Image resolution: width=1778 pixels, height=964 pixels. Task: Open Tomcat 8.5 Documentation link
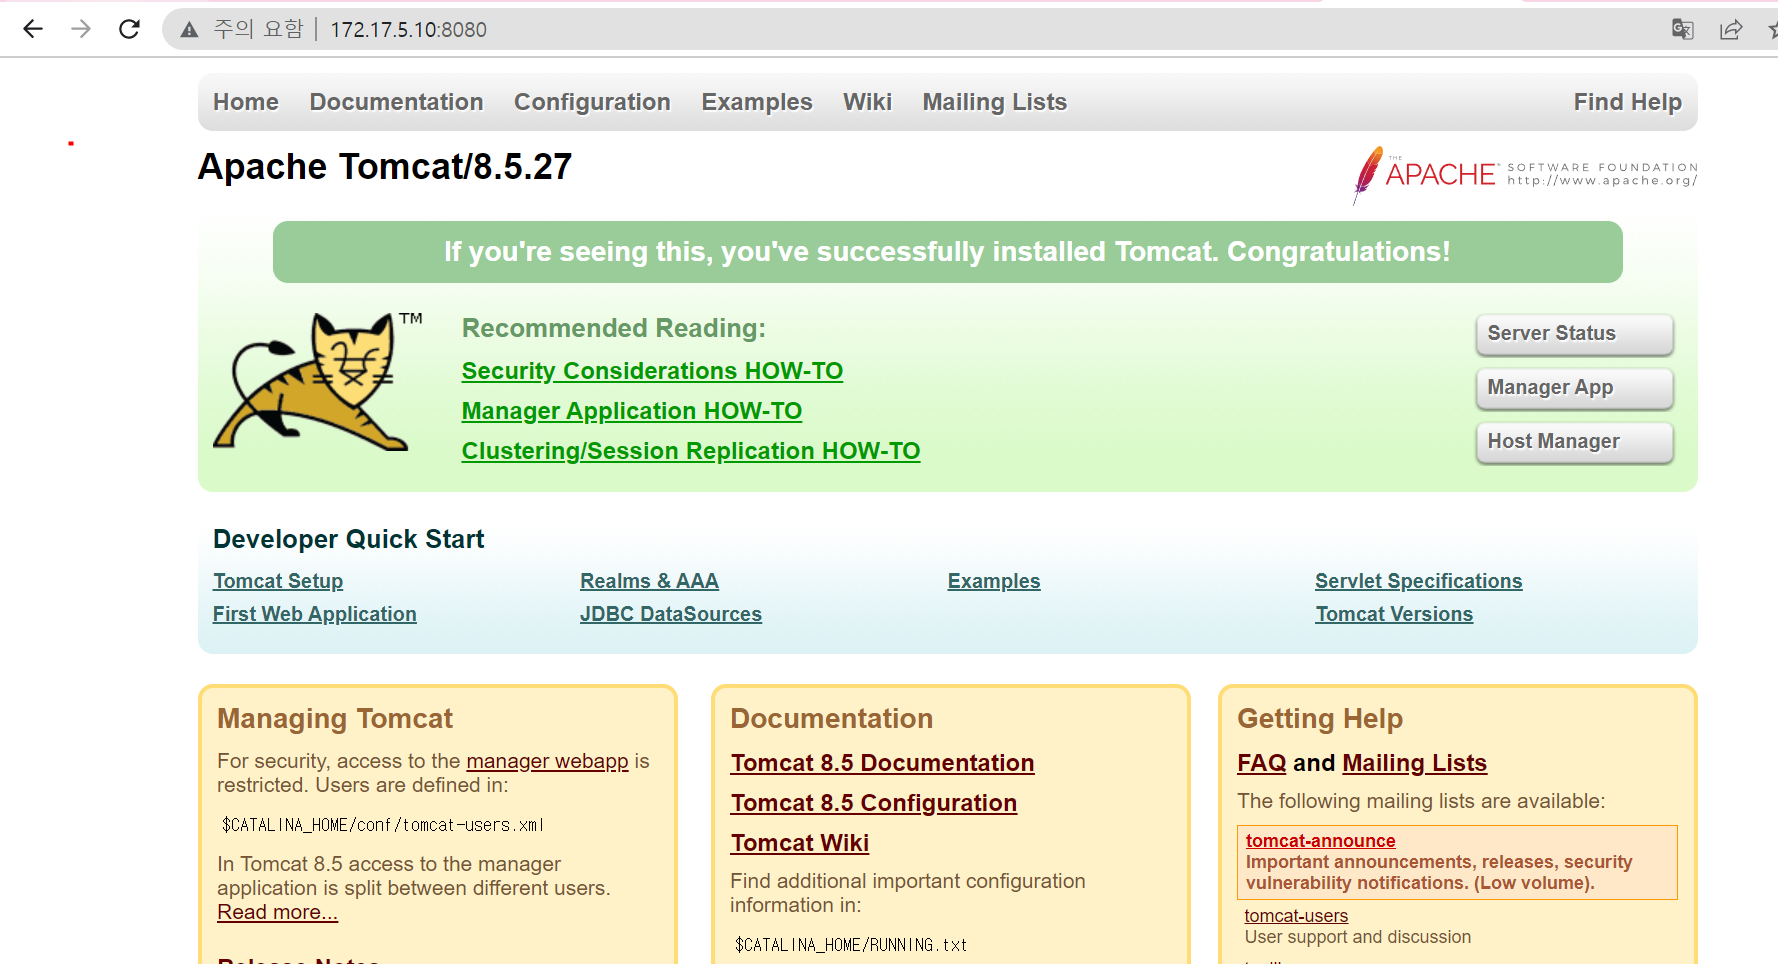[882, 763]
